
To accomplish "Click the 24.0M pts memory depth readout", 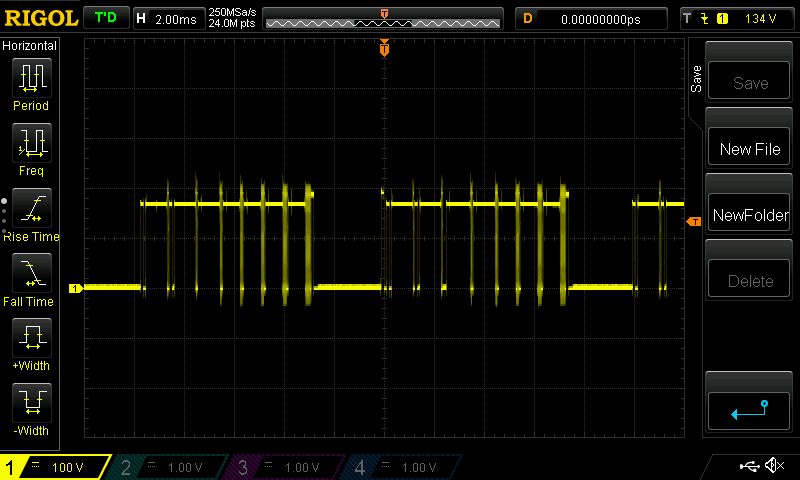I will [x=232, y=23].
